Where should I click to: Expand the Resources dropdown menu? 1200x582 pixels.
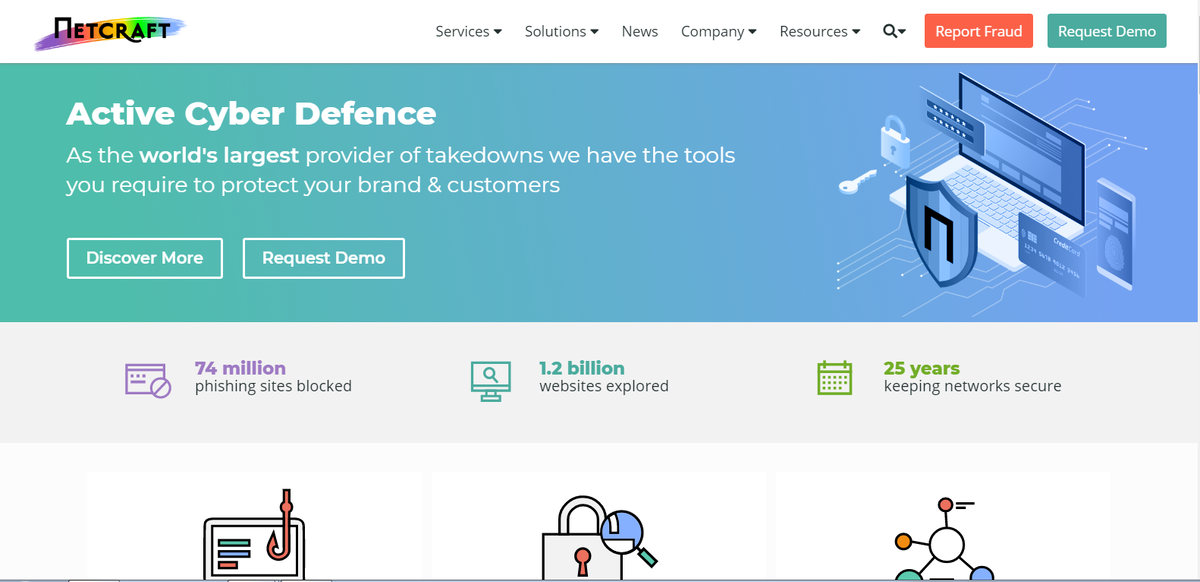pyautogui.click(x=820, y=31)
